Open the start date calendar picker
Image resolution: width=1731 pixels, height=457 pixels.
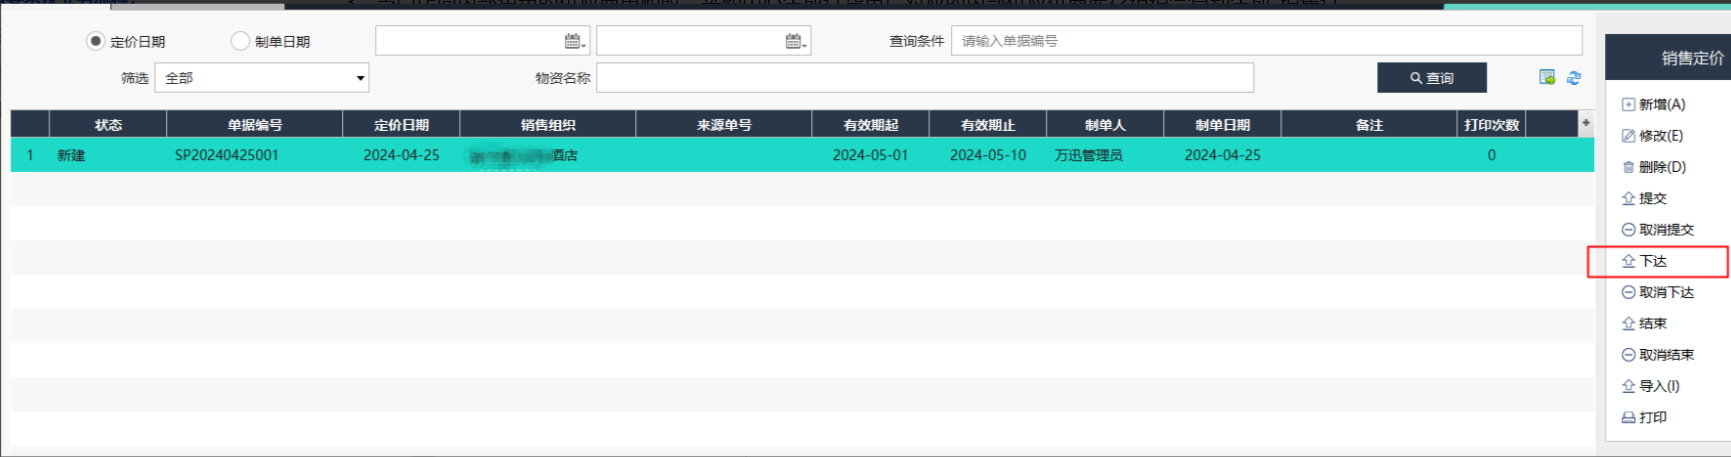pyautogui.click(x=573, y=41)
